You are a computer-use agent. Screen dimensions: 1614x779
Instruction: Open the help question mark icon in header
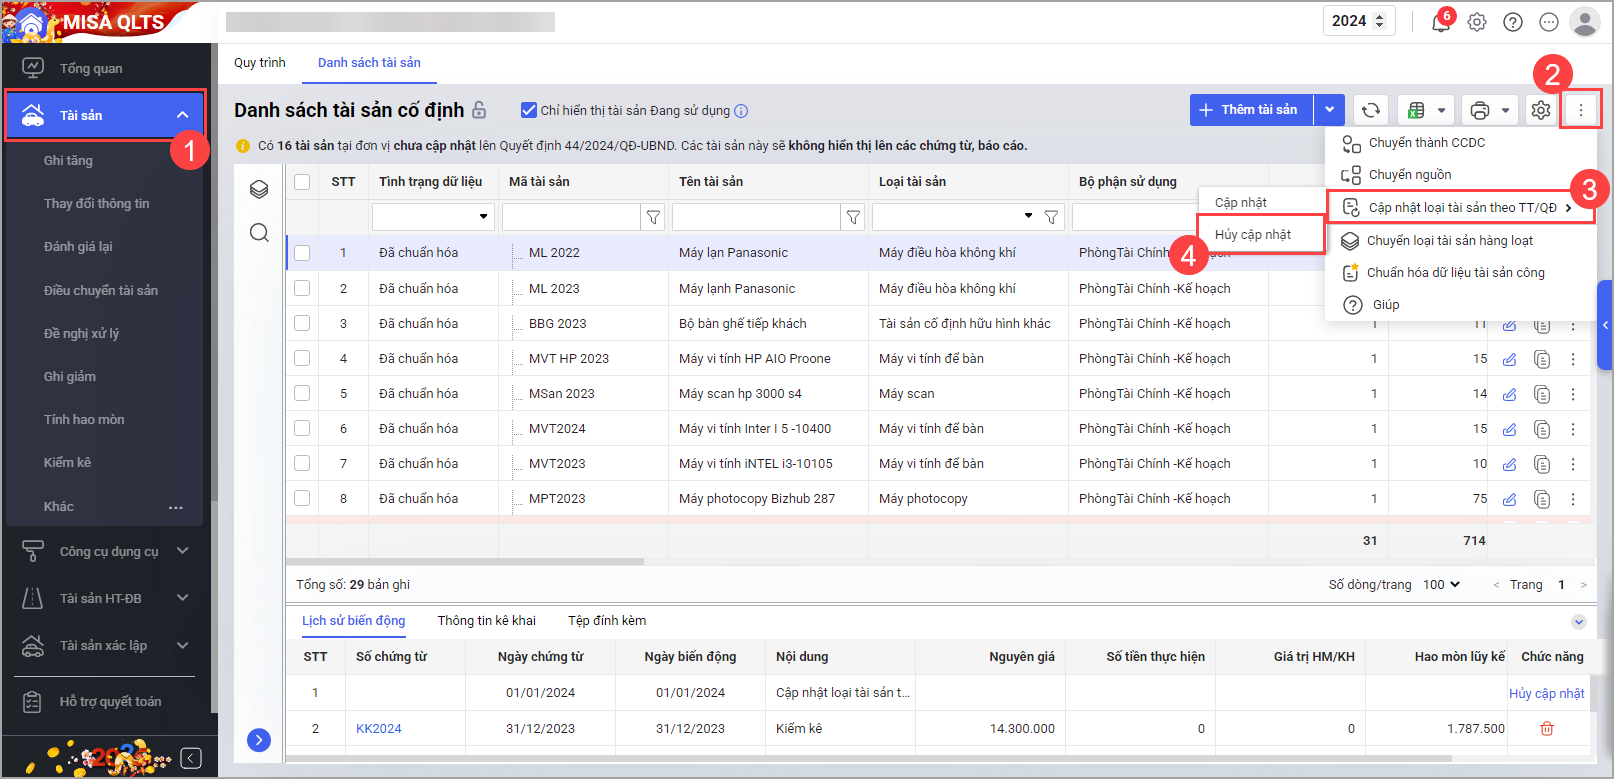tap(1513, 22)
